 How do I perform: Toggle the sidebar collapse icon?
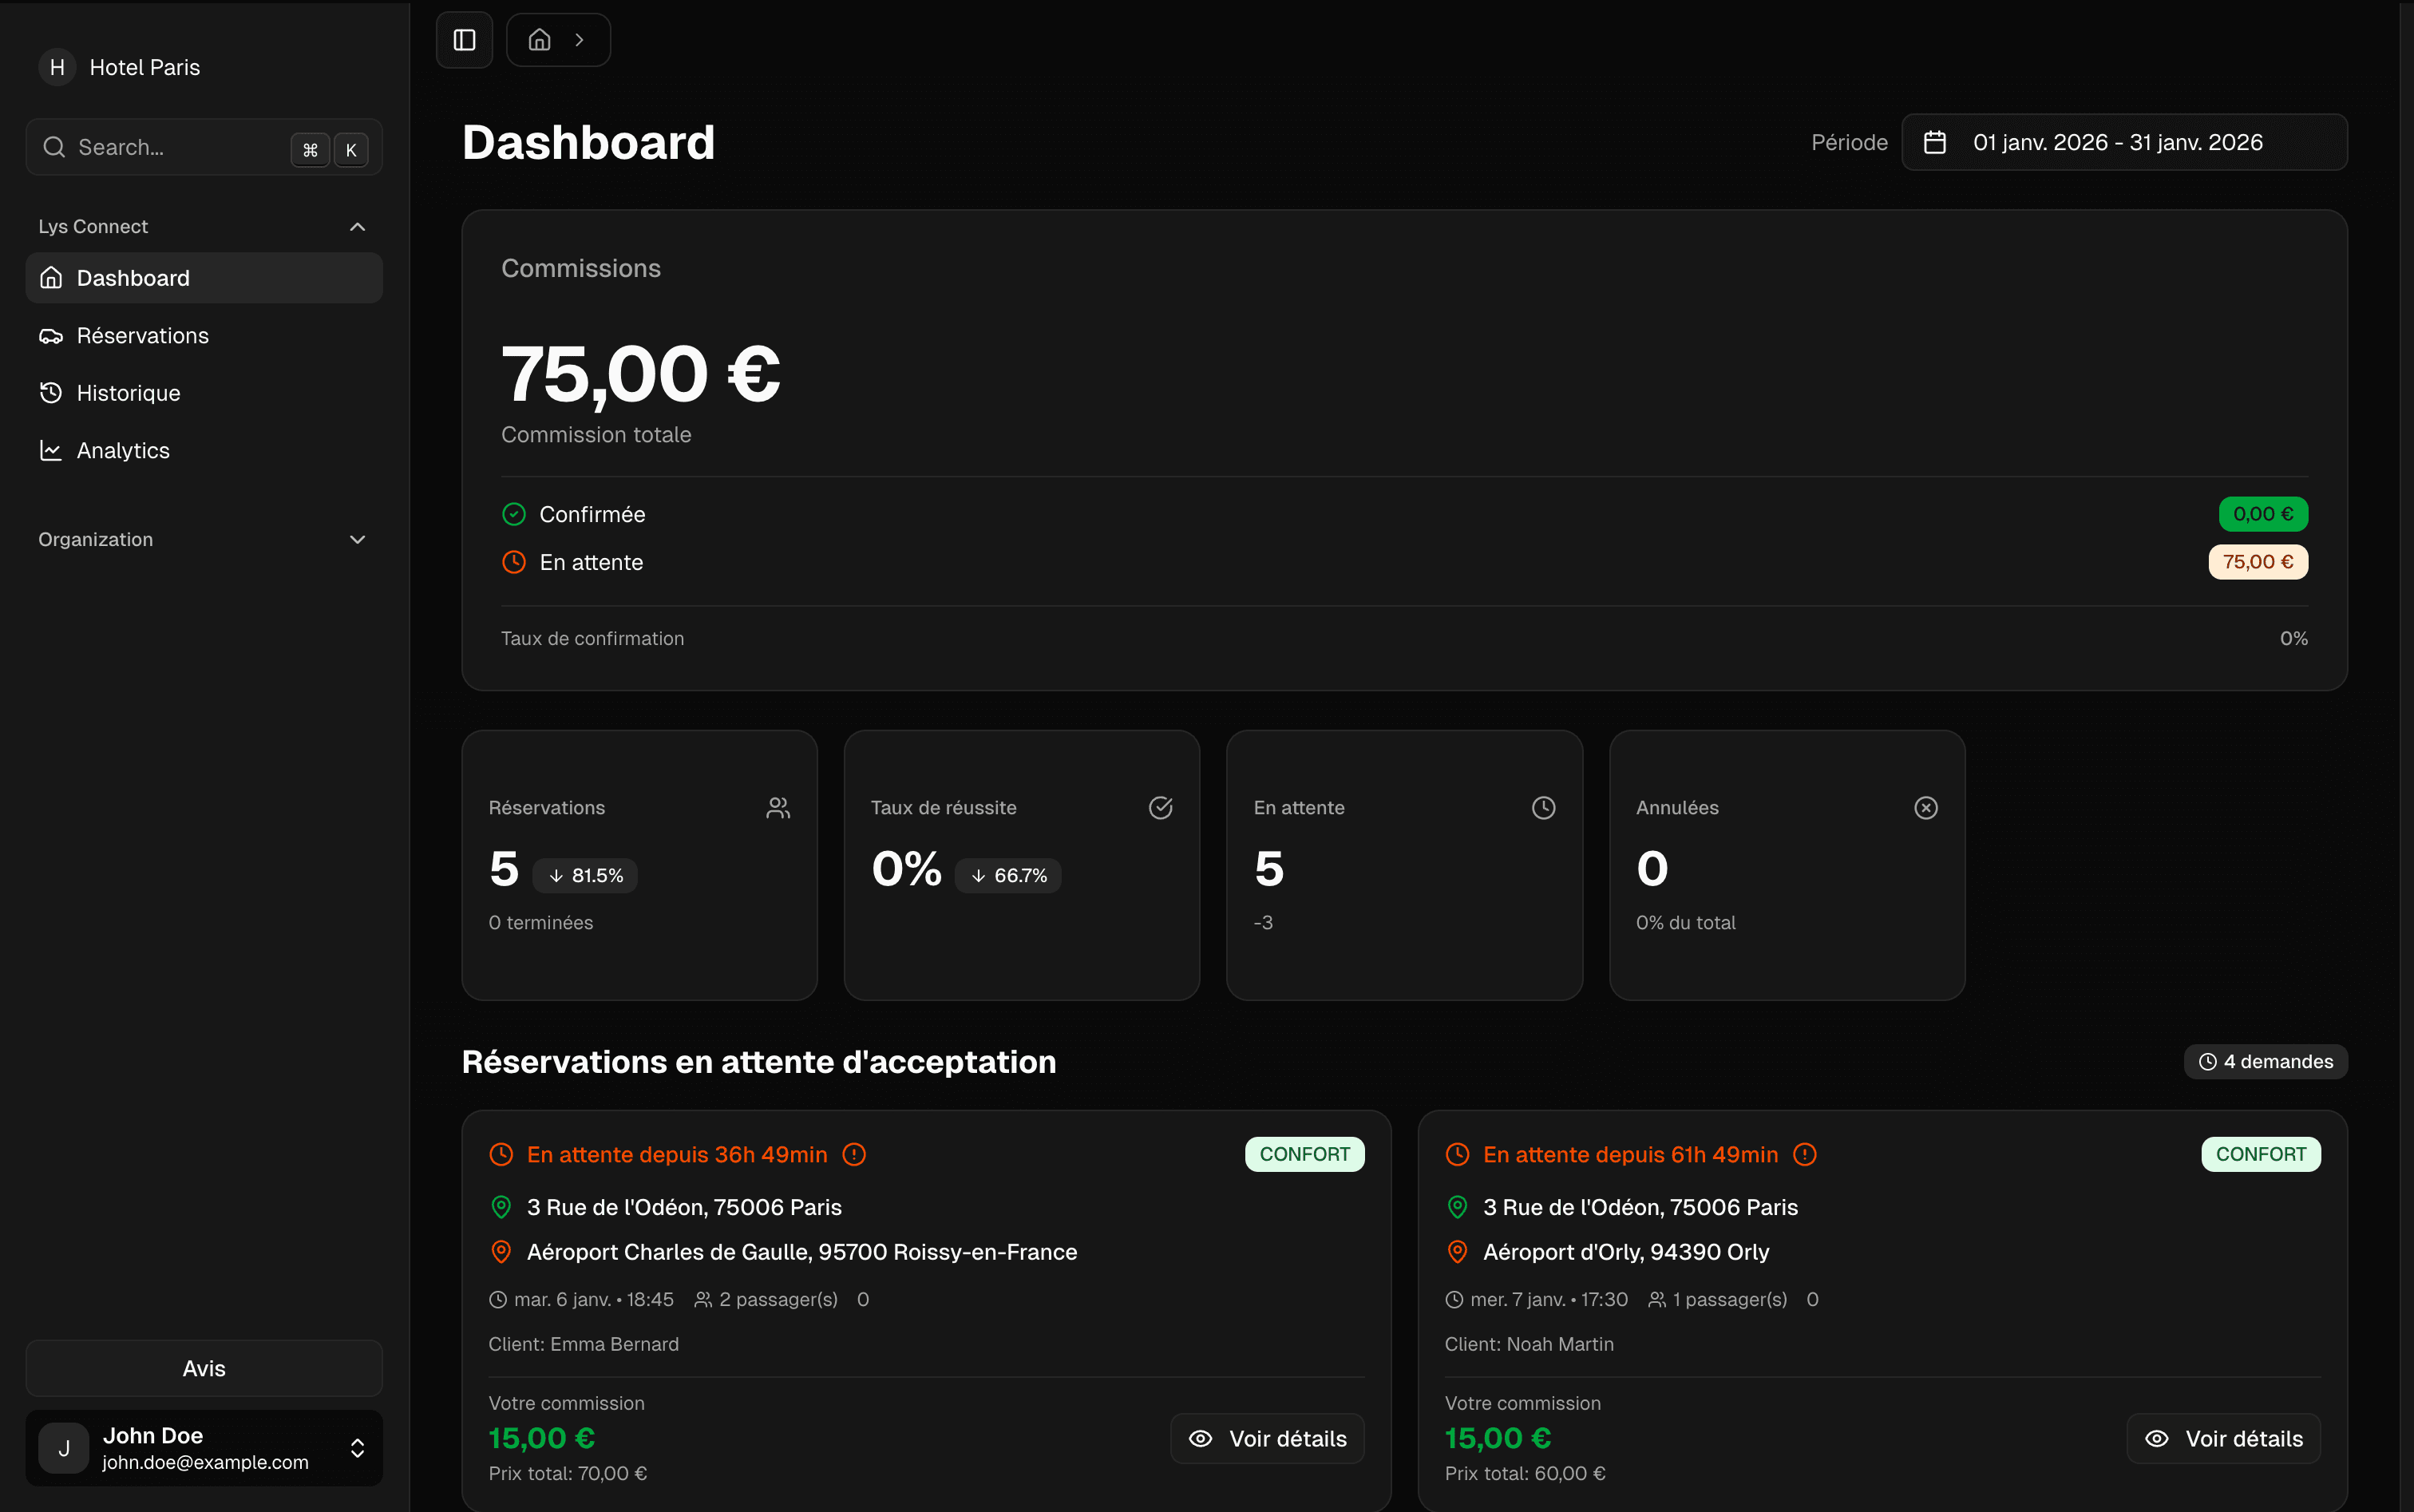pyautogui.click(x=464, y=40)
